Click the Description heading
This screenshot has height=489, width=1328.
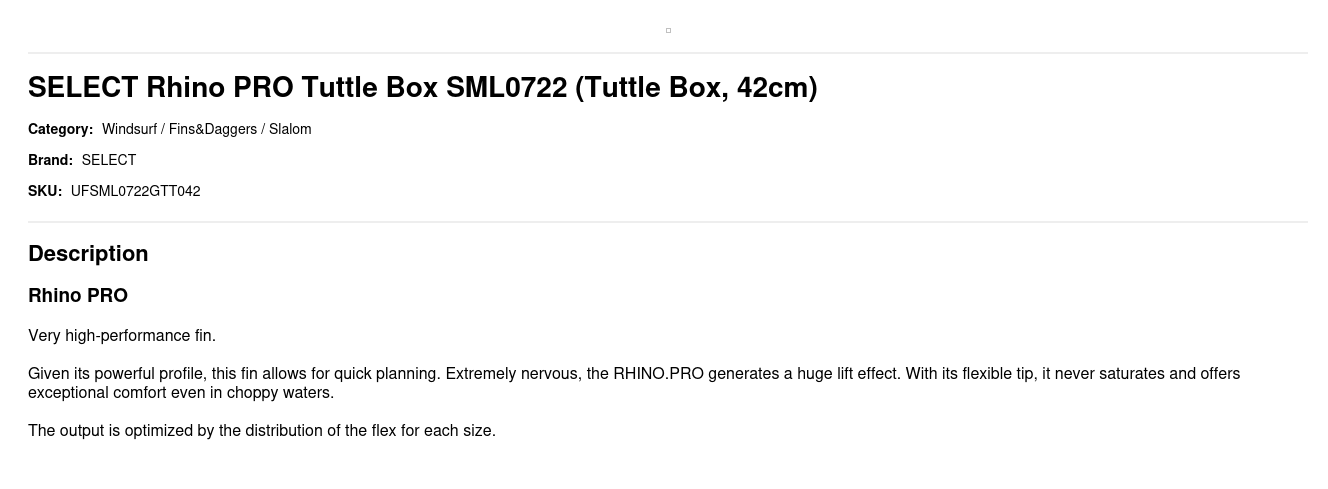point(88,254)
